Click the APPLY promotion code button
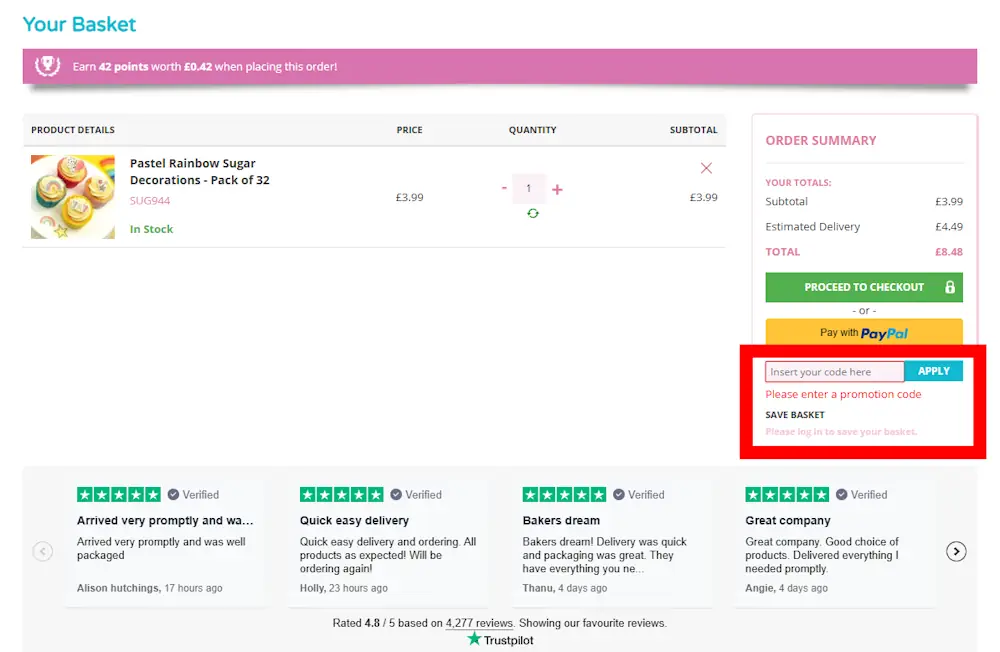 933,370
